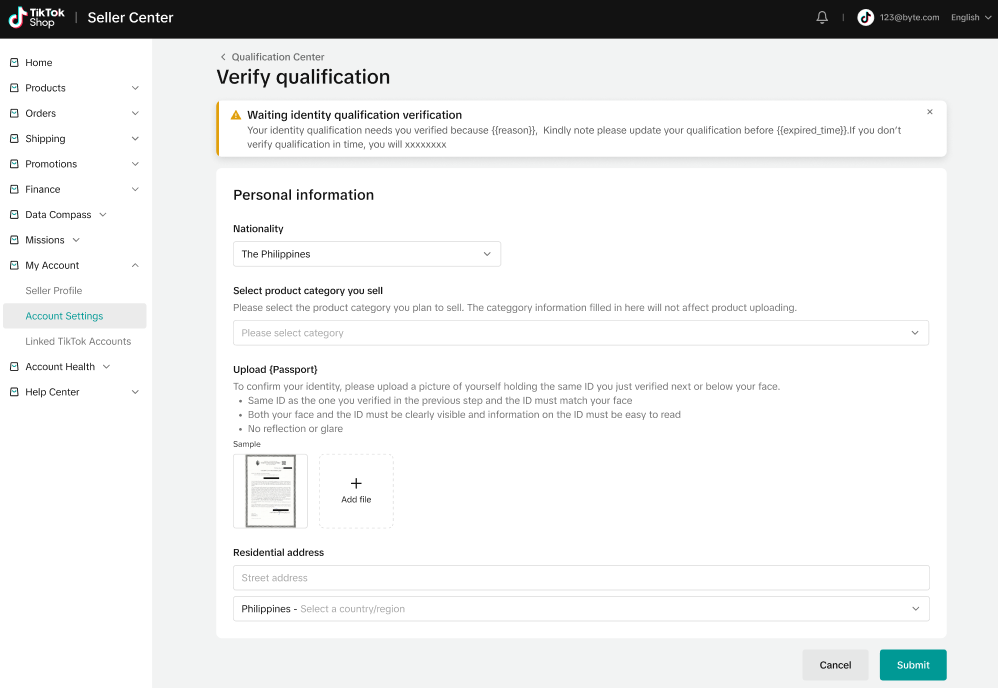
Task: Click the Finance sidebar icon
Action: (x=14, y=189)
